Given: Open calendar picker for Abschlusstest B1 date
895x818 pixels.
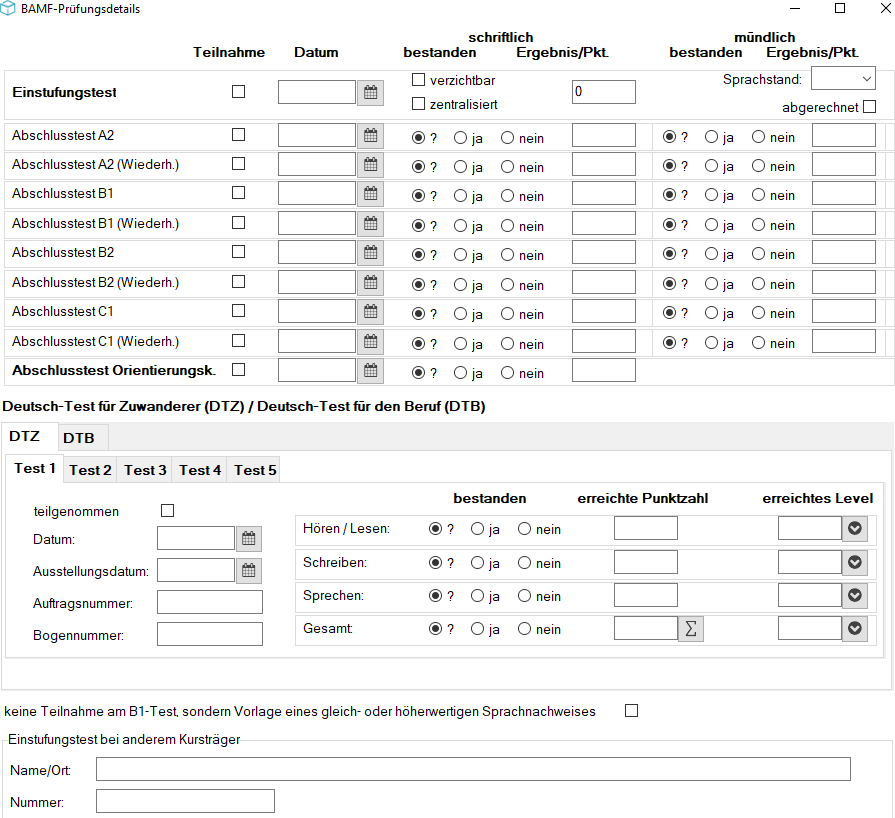Looking at the screenshot, I should pyautogui.click(x=370, y=194).
